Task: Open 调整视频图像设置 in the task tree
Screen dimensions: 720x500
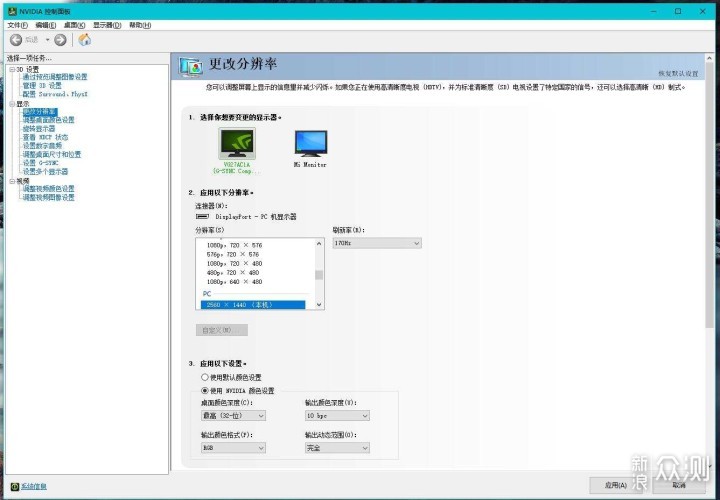Action: pyautogui.click(x=49, y=197)
